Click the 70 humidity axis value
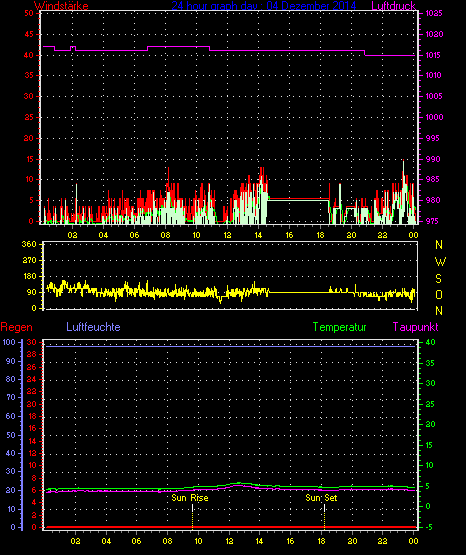Image resolution: width=466 pixels, height=555 pixels. tap(11, 397)
